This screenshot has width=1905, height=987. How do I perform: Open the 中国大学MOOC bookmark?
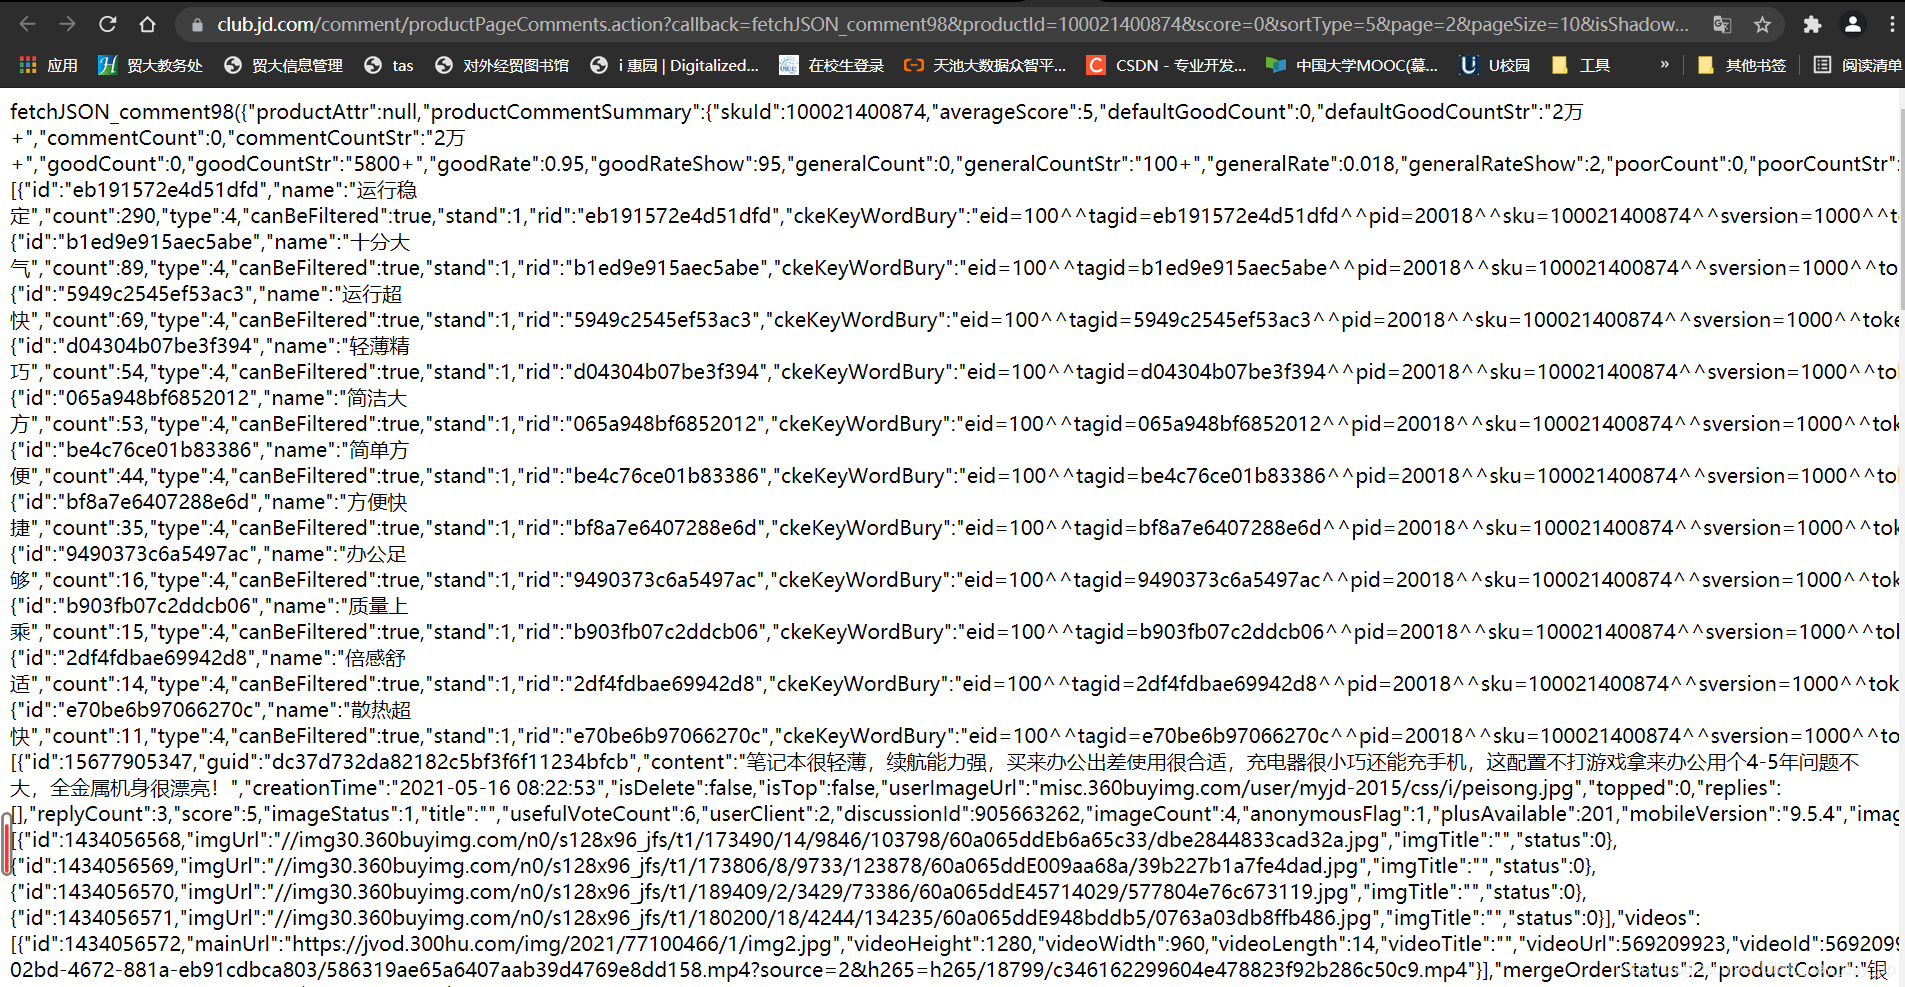coord(1352,65)
